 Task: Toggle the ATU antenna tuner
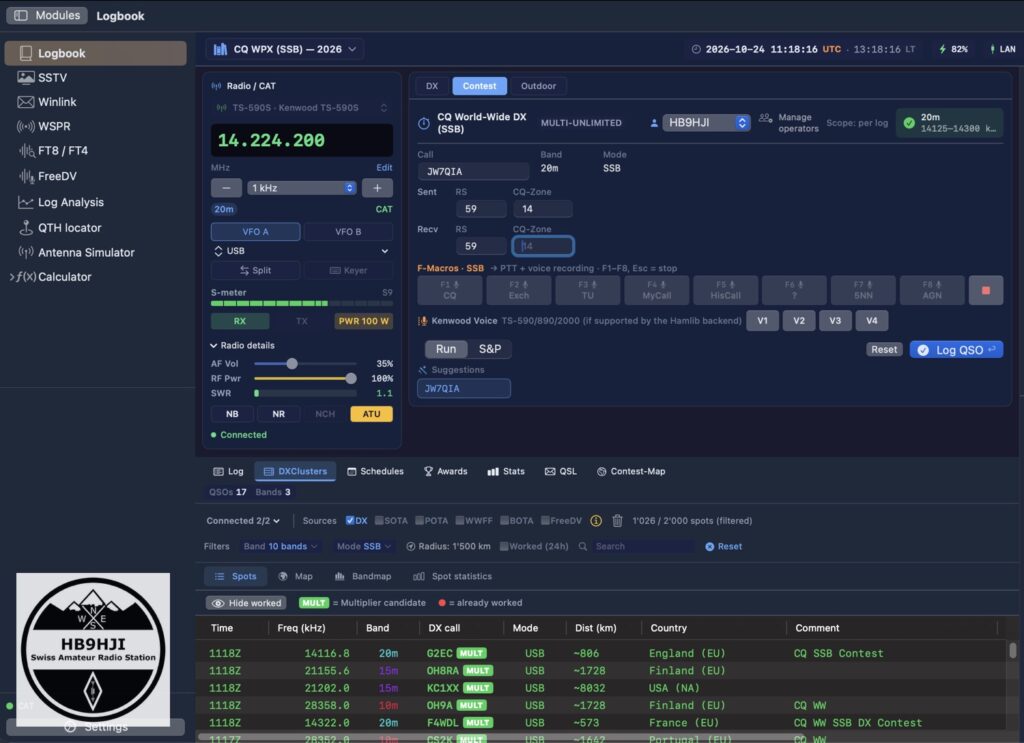click(372, 414)
